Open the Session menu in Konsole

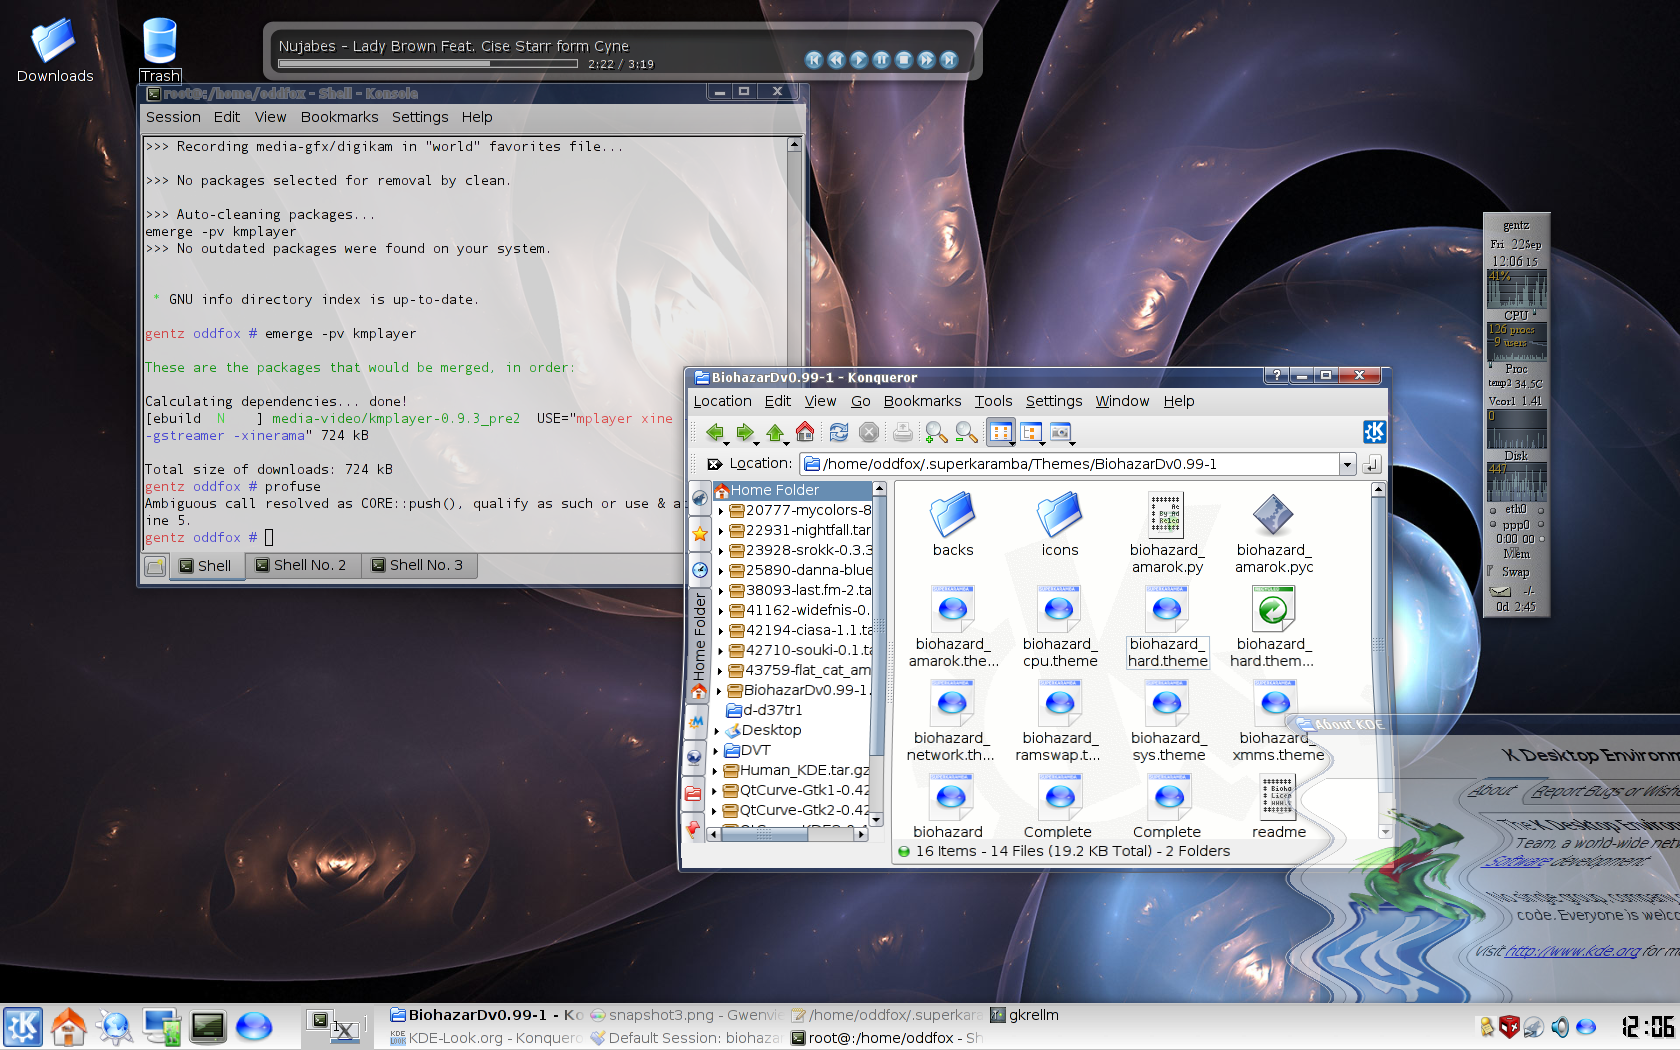point(173,117)
